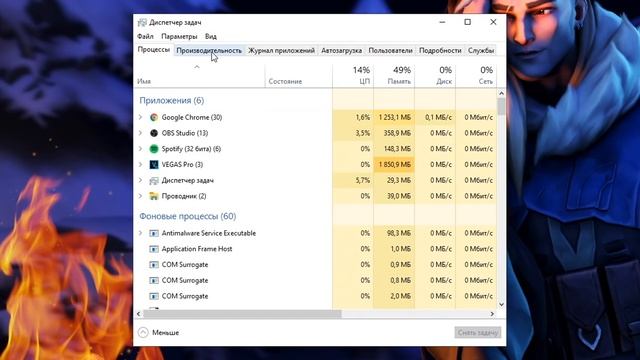
Task: Expand the Диспетчер задач process row
Action: 140,180
